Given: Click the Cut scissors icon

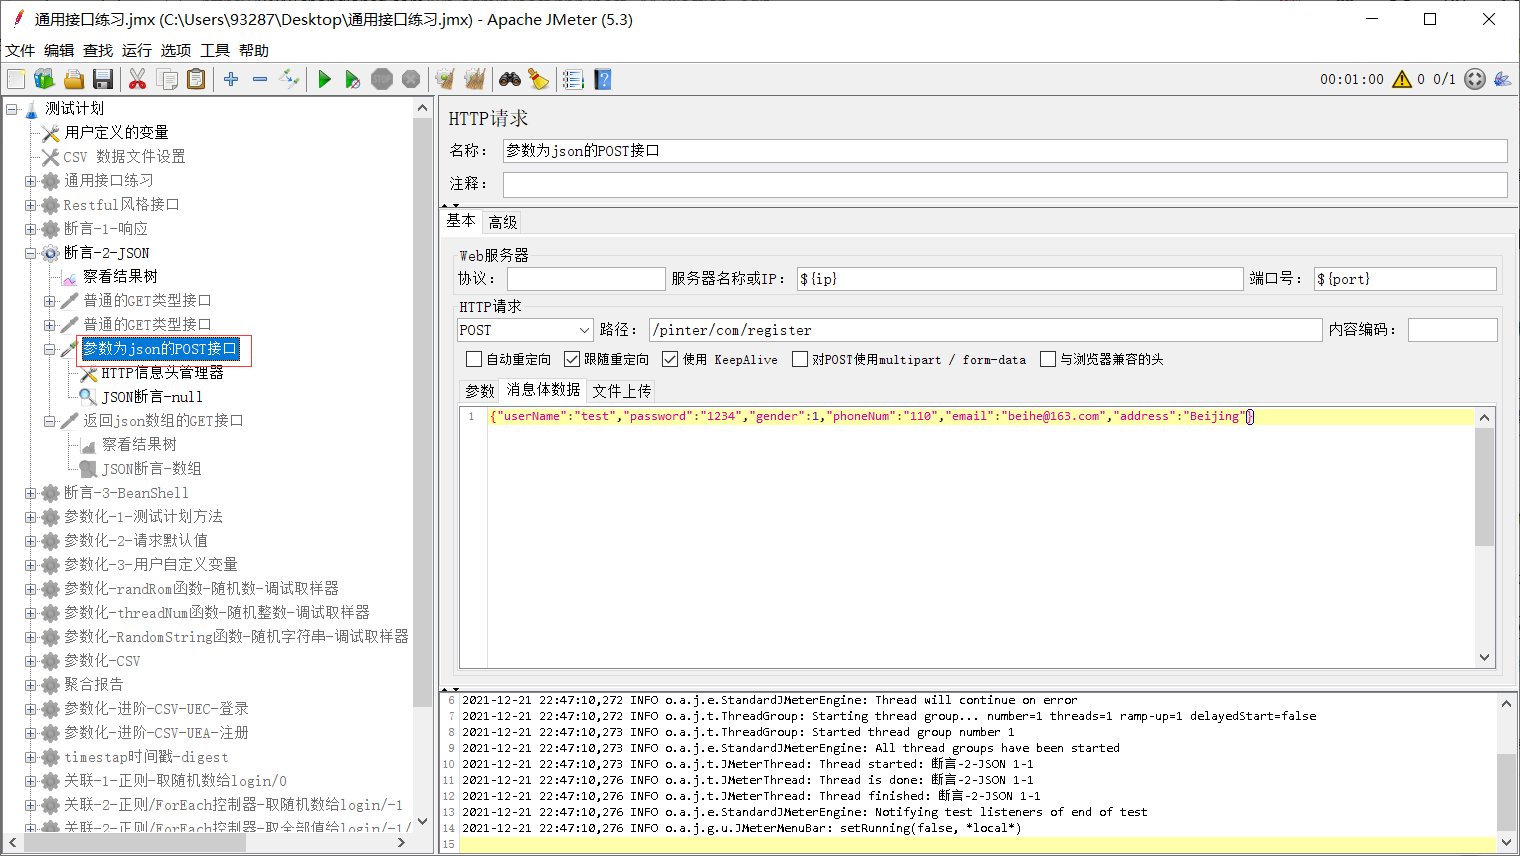Looking at the screenshot, I should 138,79.
